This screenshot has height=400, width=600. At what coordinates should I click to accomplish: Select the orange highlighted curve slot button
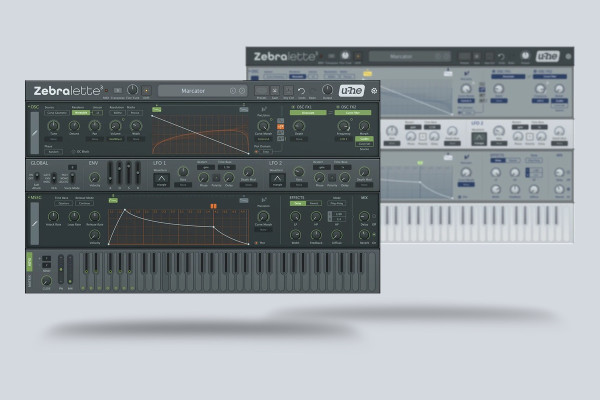[280, 126]
